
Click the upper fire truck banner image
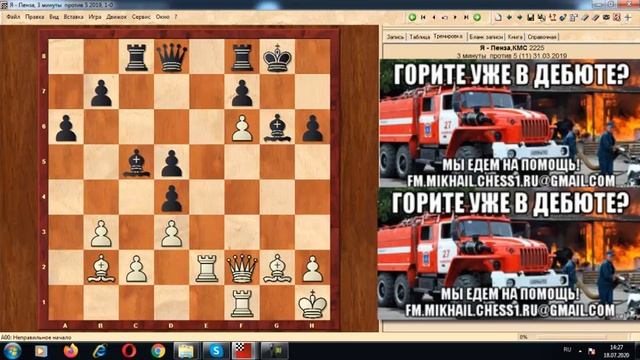[x=510, y=123]
